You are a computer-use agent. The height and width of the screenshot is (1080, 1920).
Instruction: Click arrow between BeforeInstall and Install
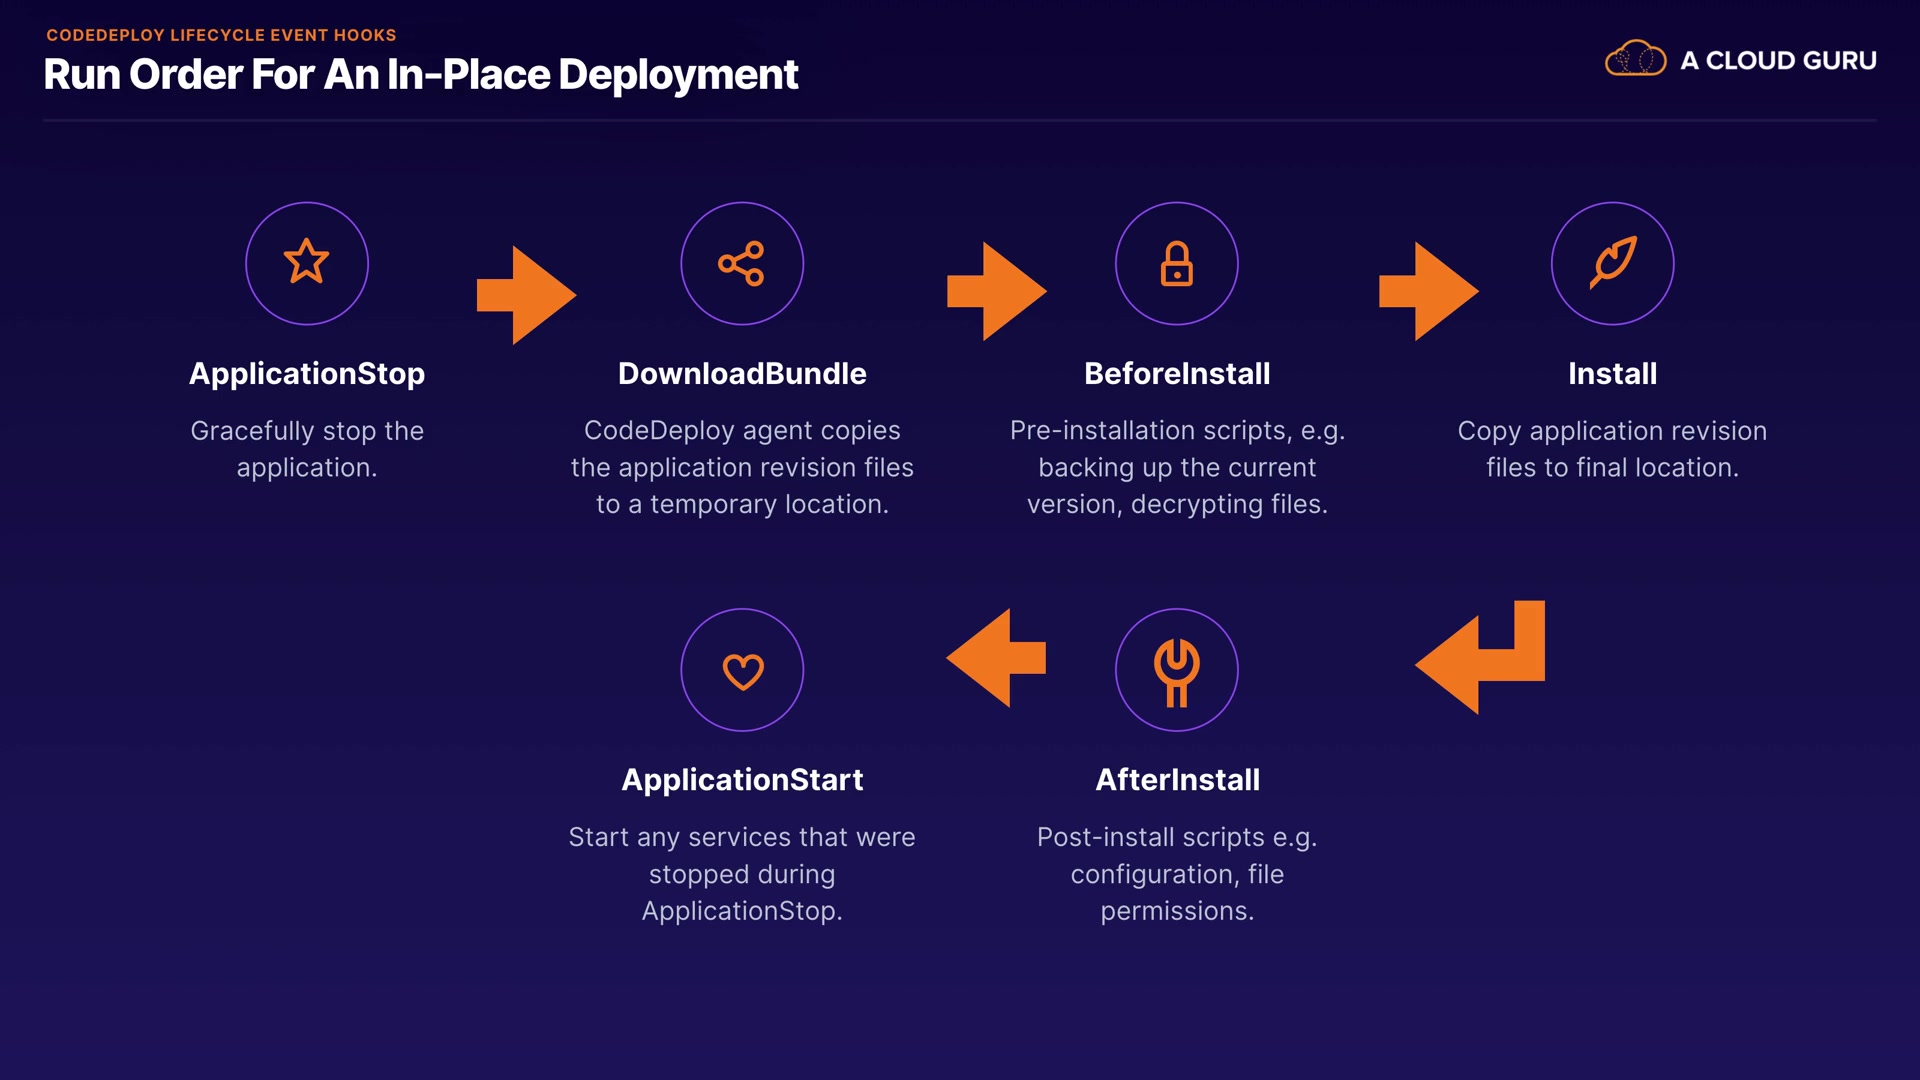coord(1429,291)
